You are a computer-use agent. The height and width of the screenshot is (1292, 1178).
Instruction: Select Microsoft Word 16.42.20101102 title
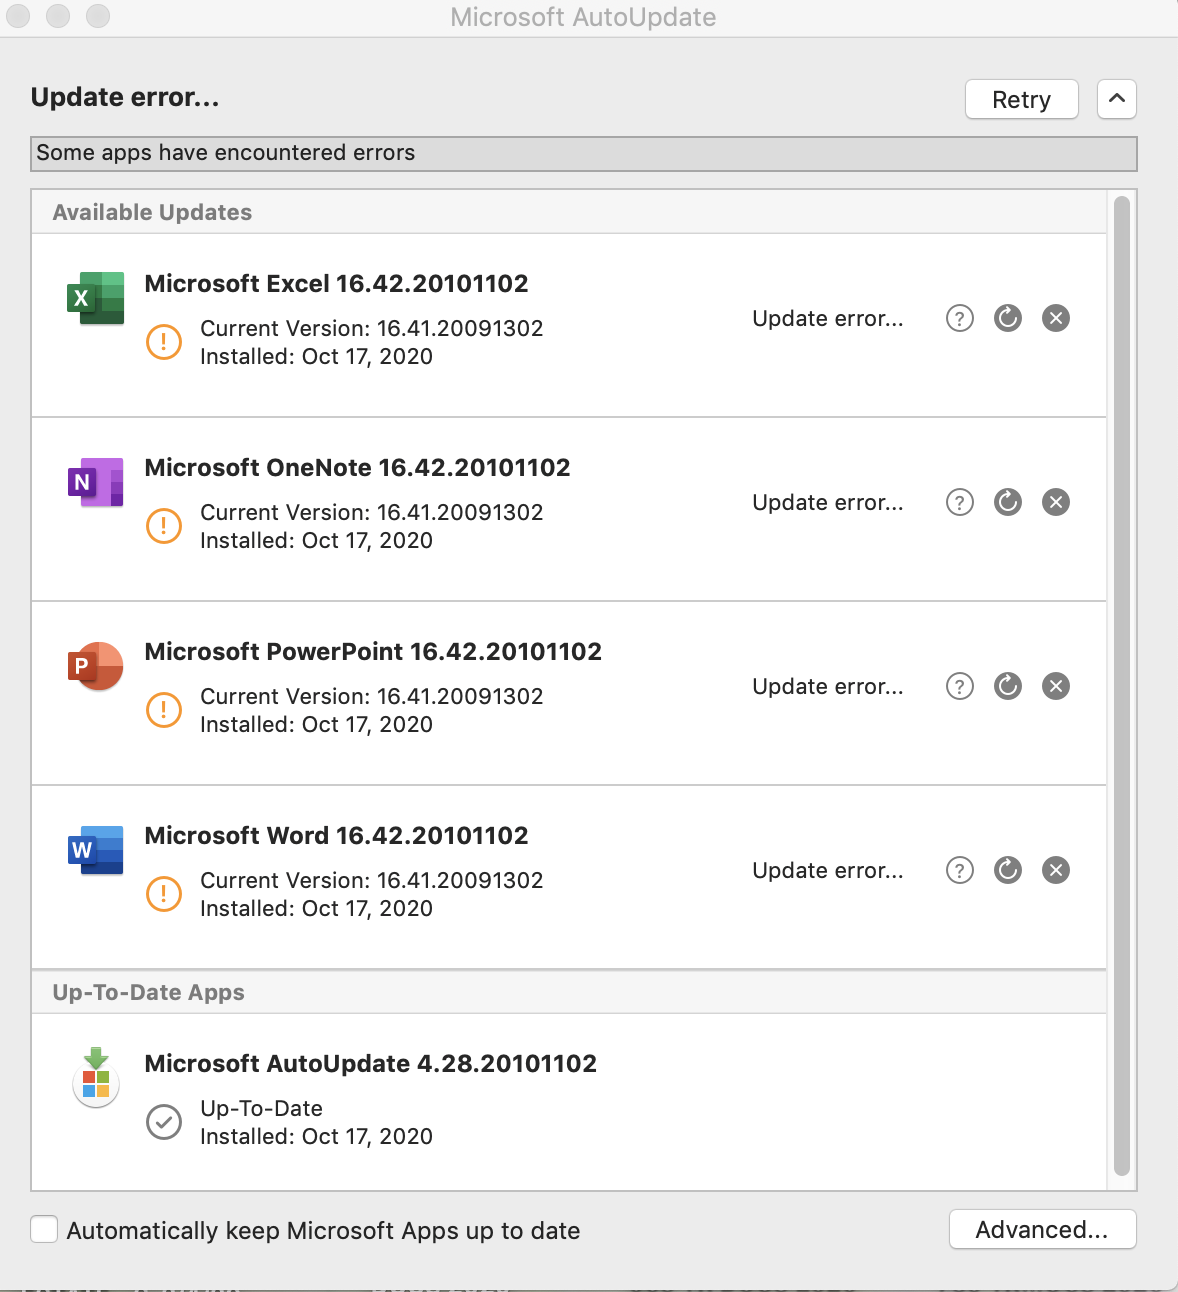(336, 835)
